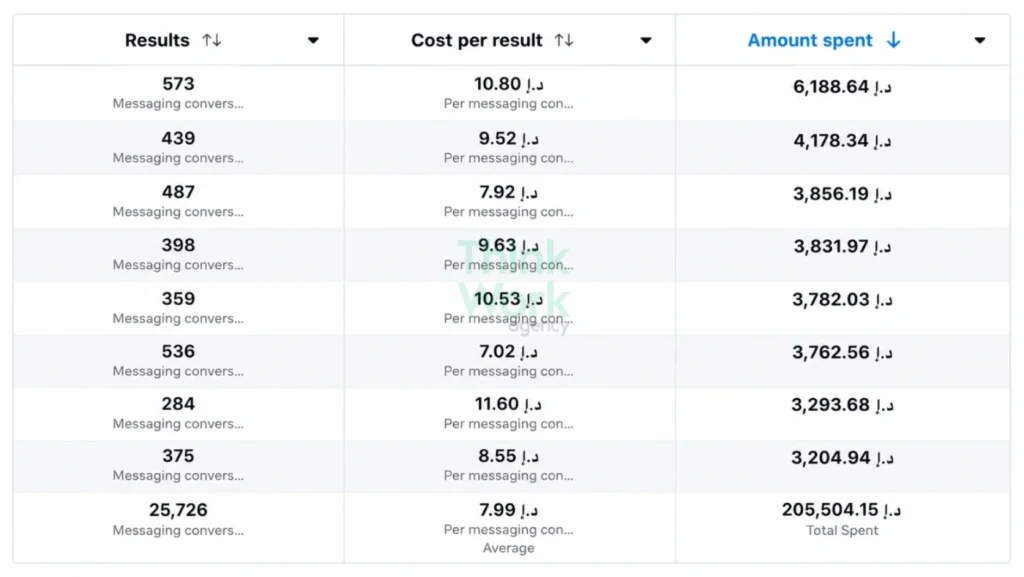Open the 573 messaging conversations result
Viewport: 1024px width, 577px height.
(178, 93)
